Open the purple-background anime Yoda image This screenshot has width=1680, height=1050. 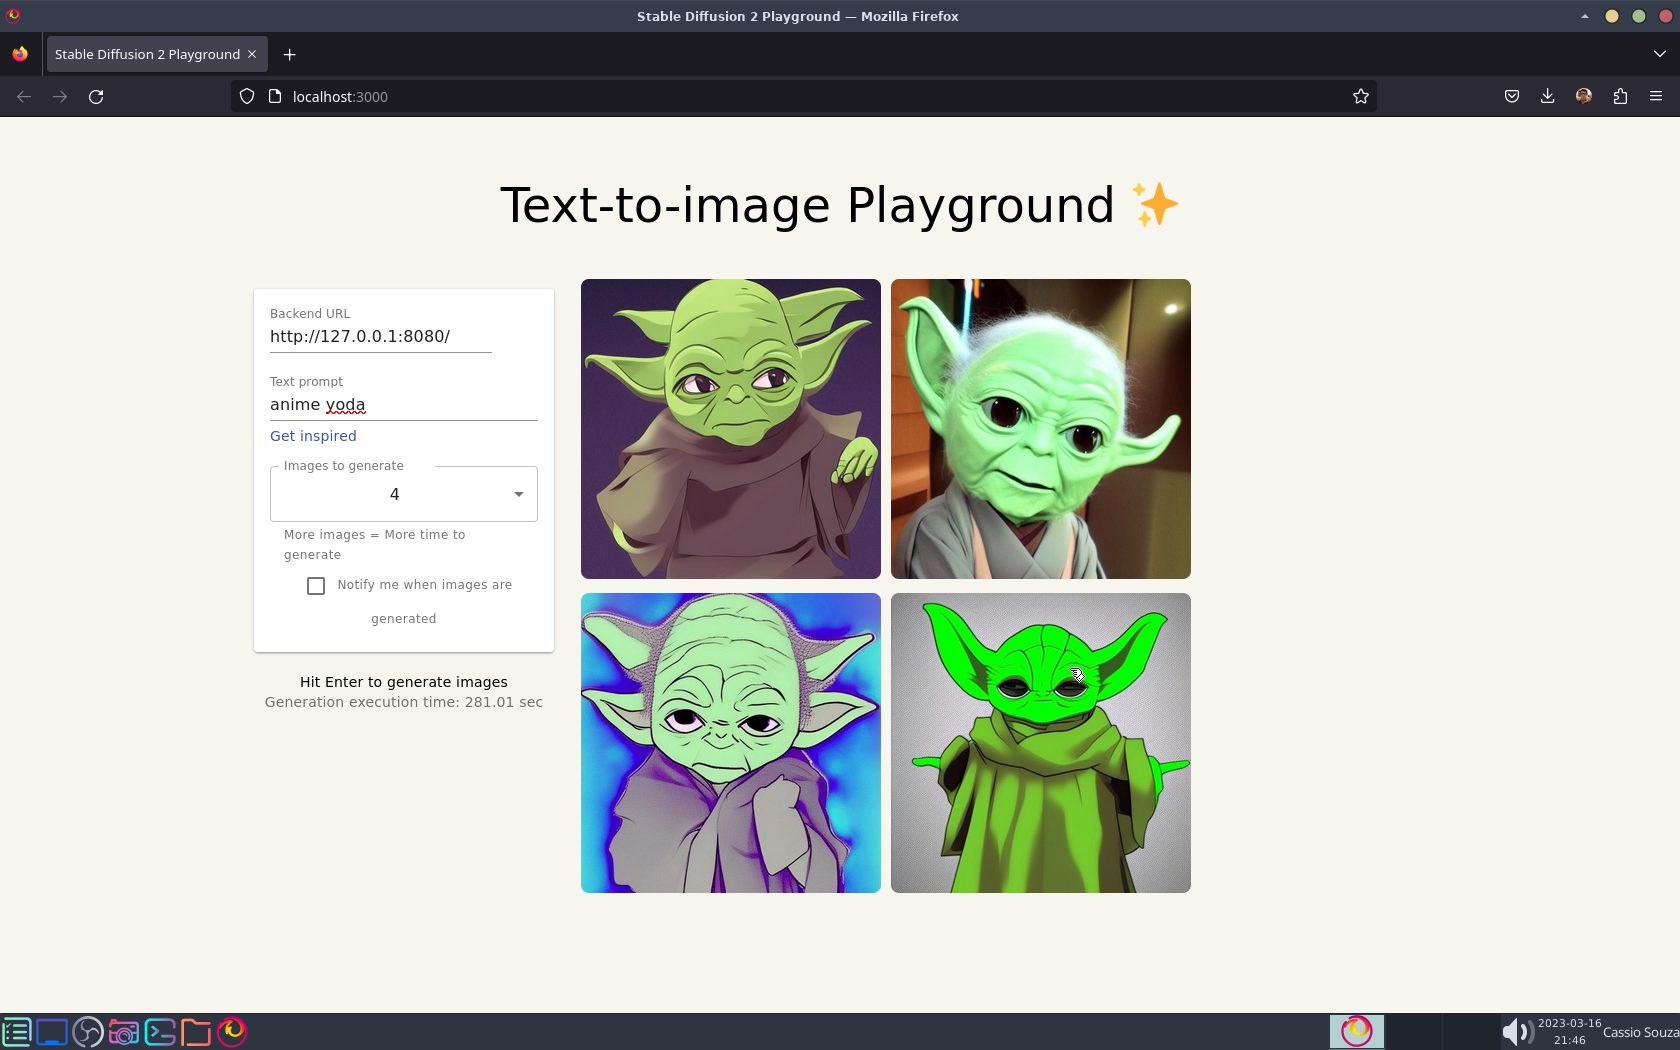click(731, 429)
